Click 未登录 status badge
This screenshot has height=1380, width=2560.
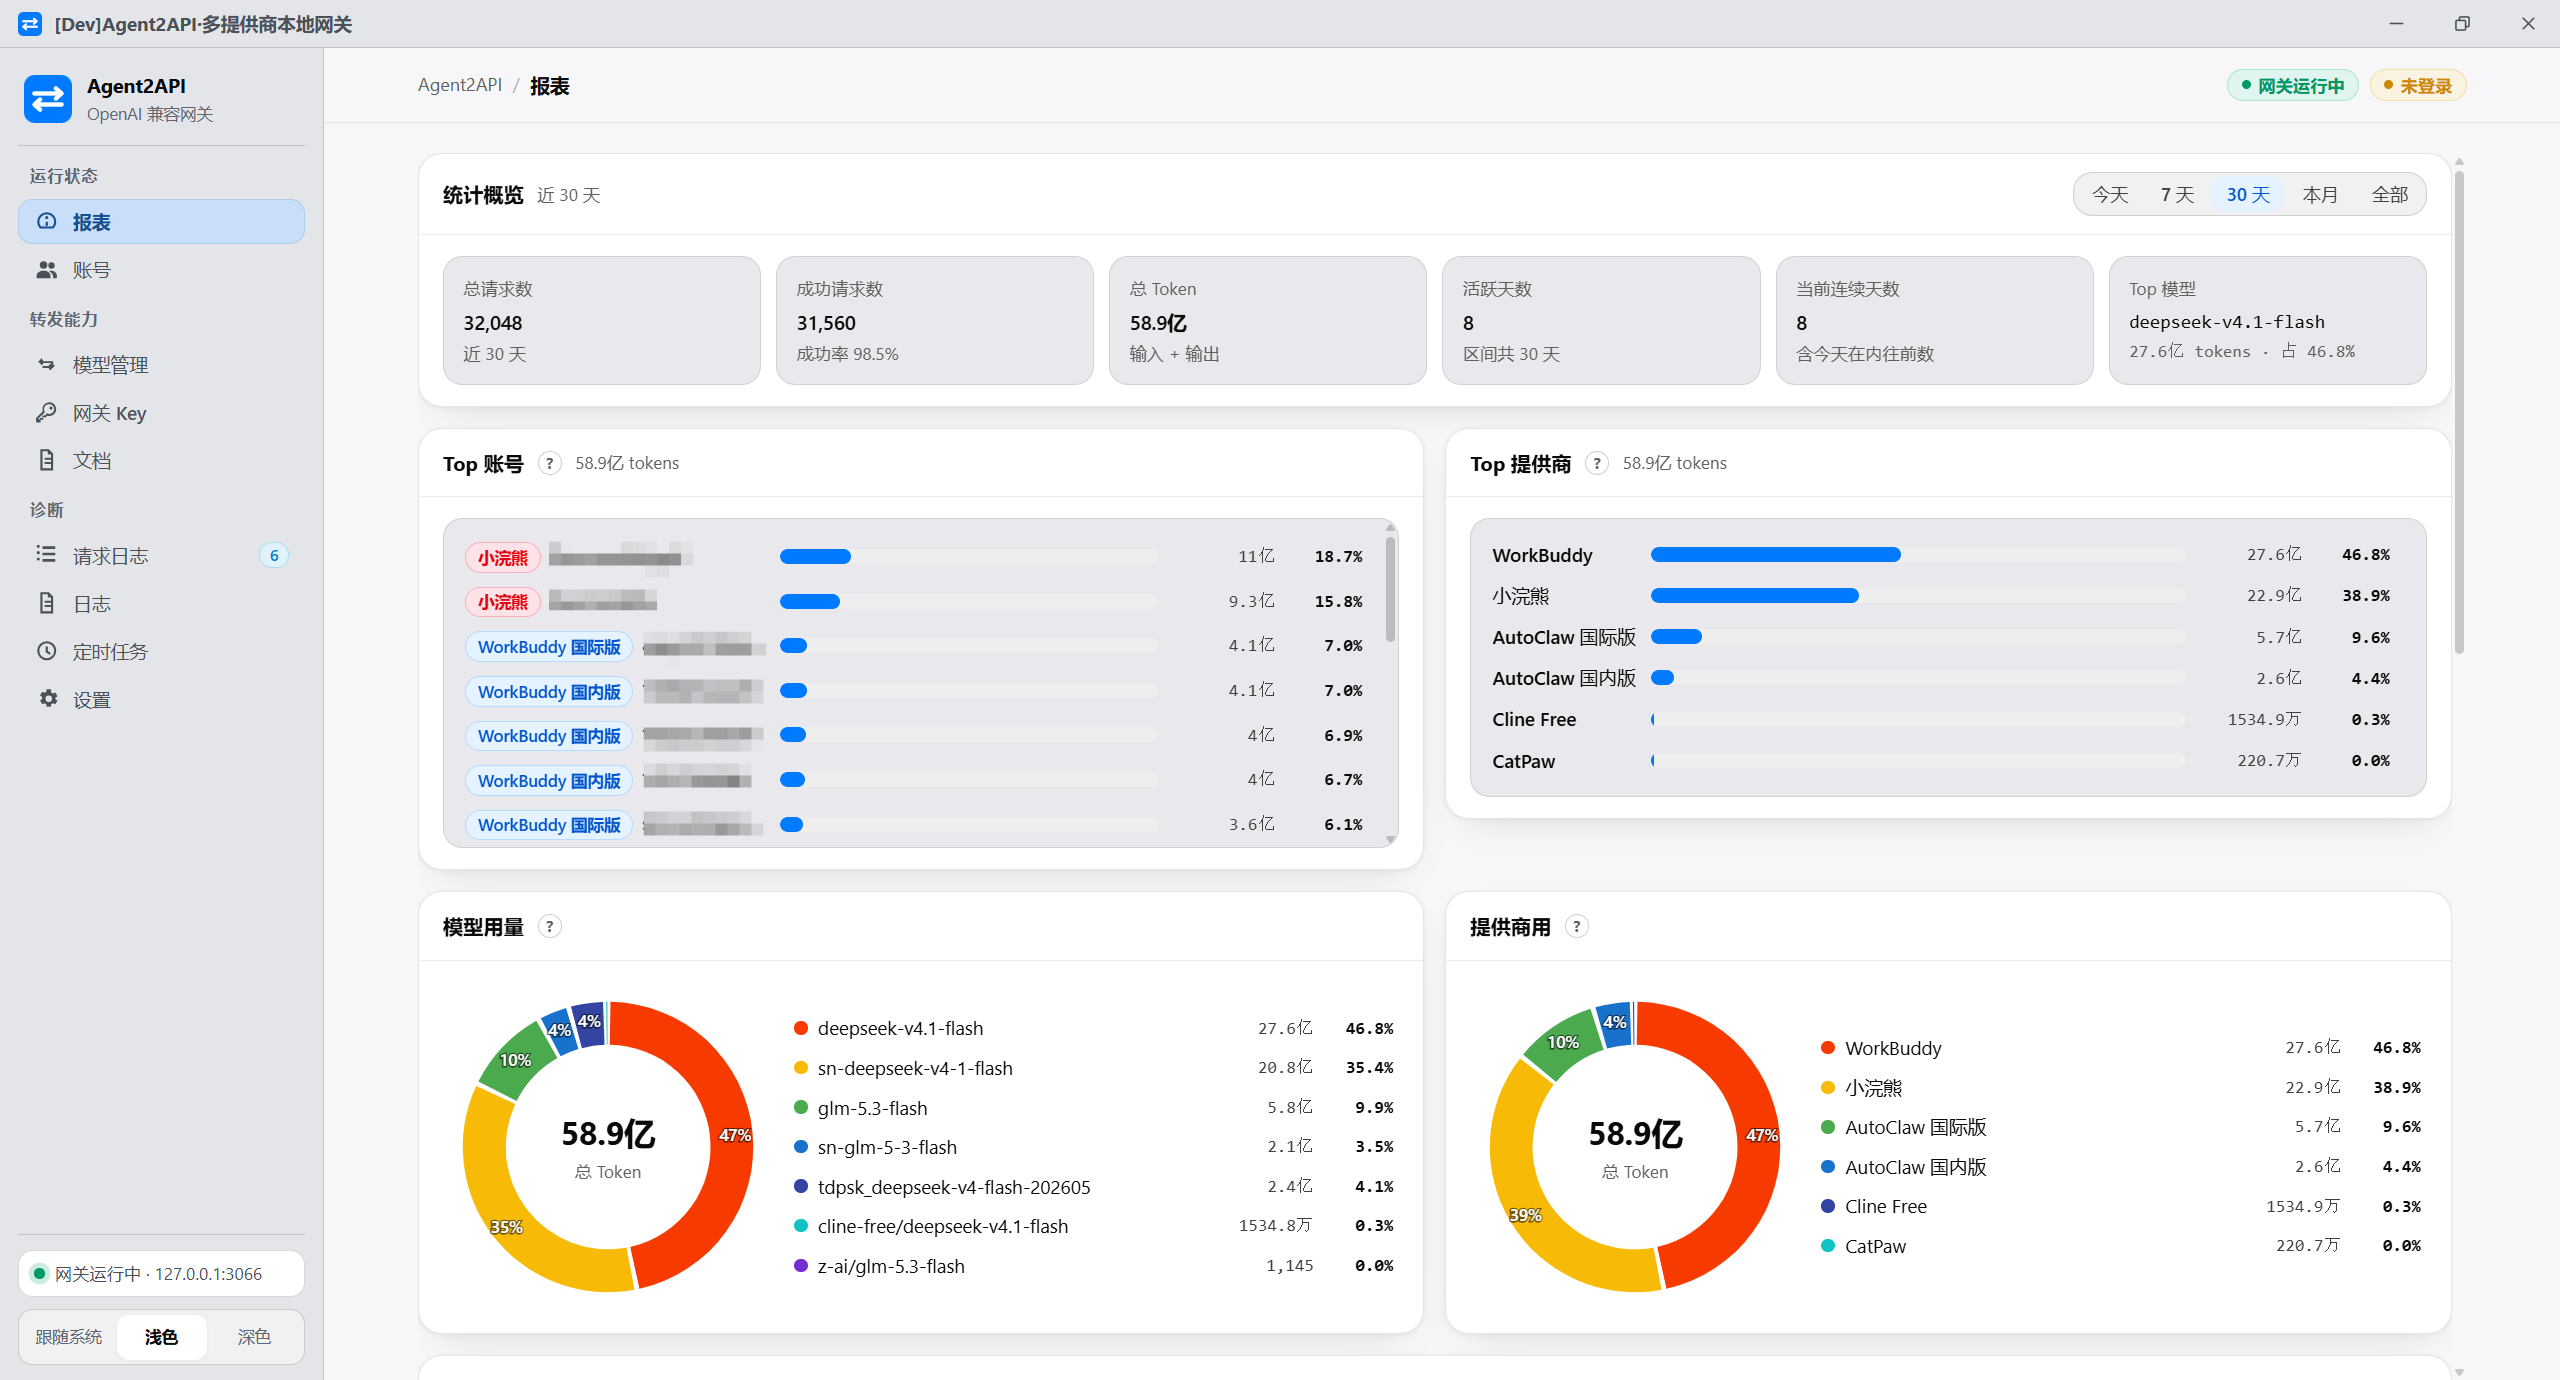[2418, 86]
